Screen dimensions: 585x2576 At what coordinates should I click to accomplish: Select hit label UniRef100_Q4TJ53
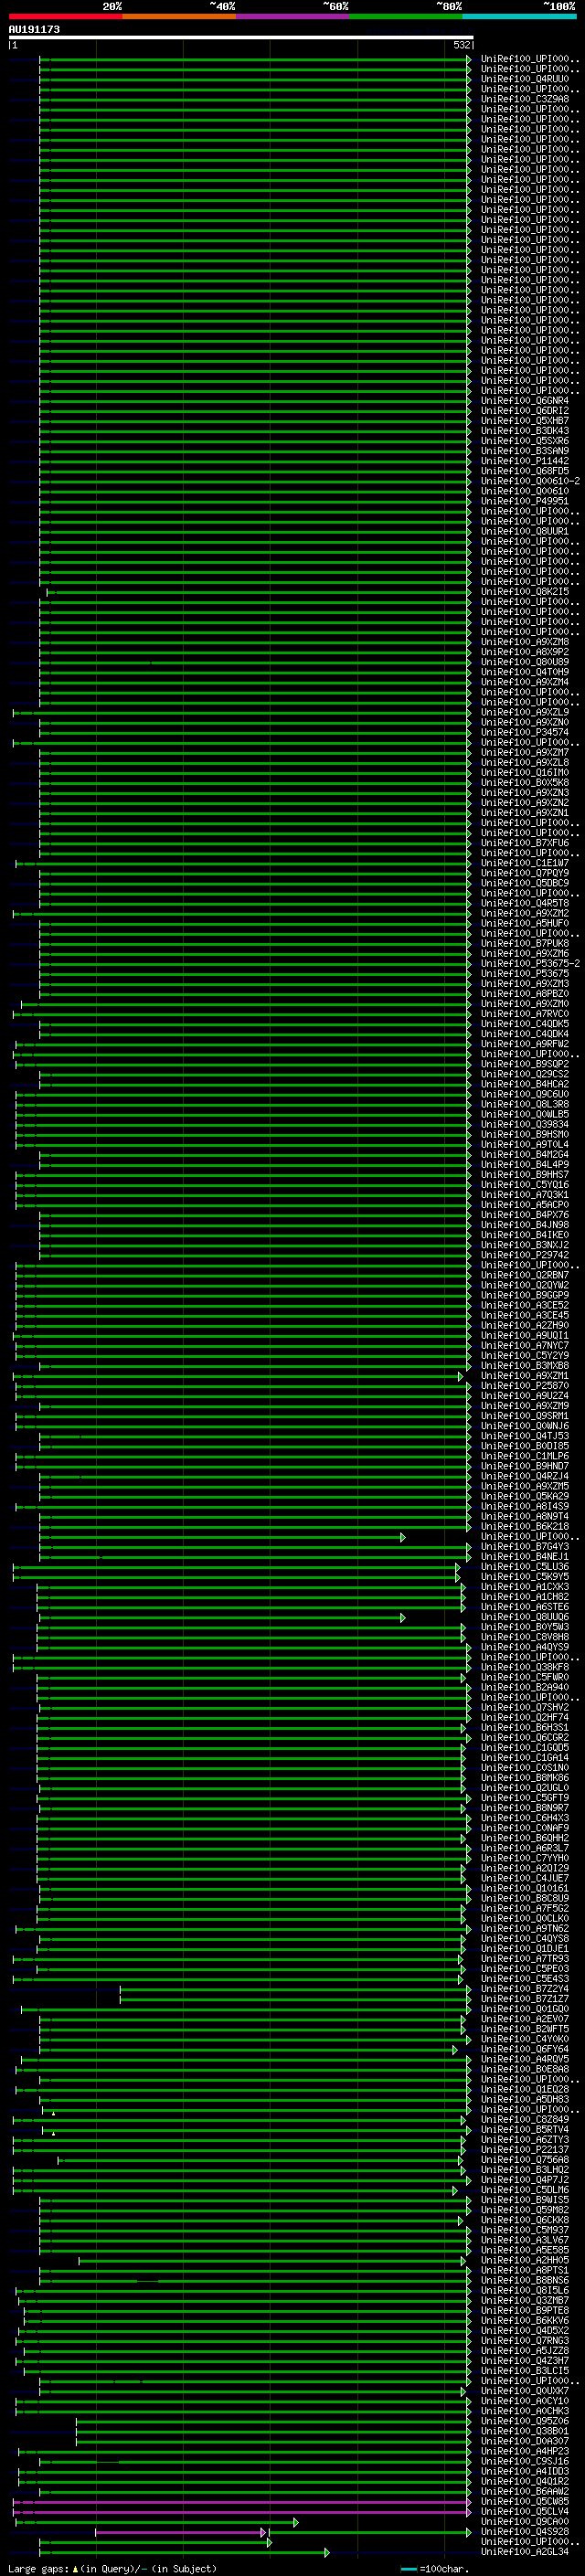(x=525, y=1436)
